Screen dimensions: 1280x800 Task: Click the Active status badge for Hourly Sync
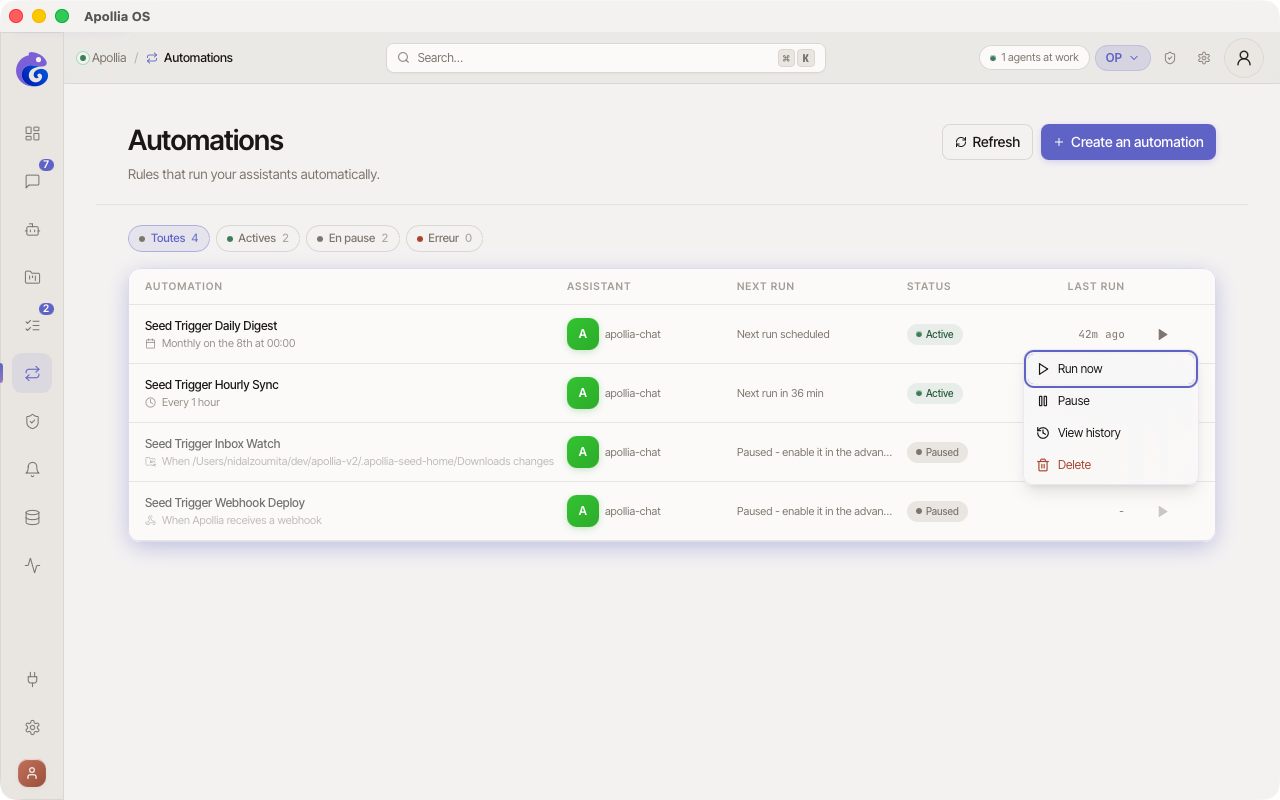935,393
